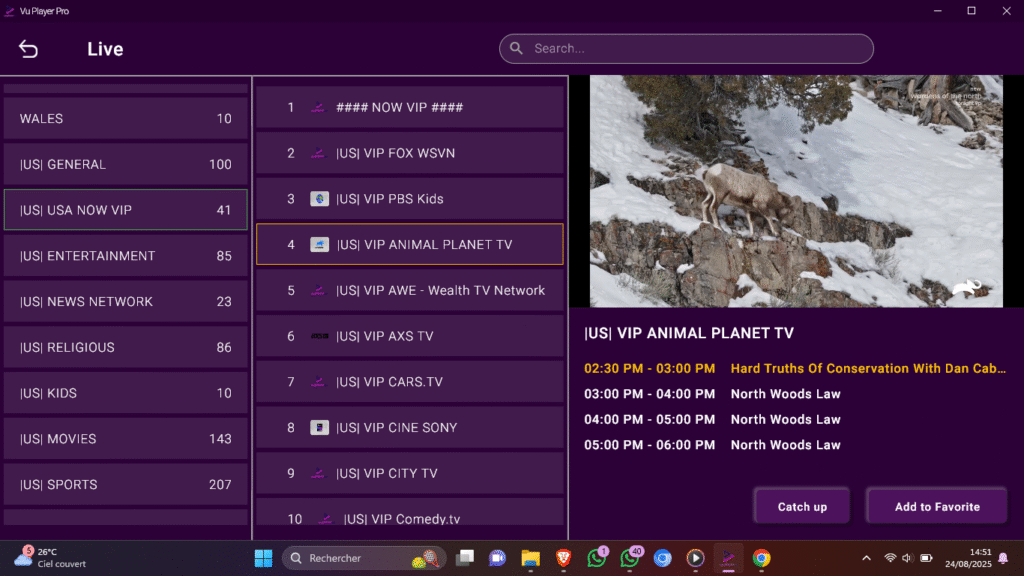Click the AXS TV channel logo
This screenshot has width=1024, height=576.
click(x=319, y=336)
